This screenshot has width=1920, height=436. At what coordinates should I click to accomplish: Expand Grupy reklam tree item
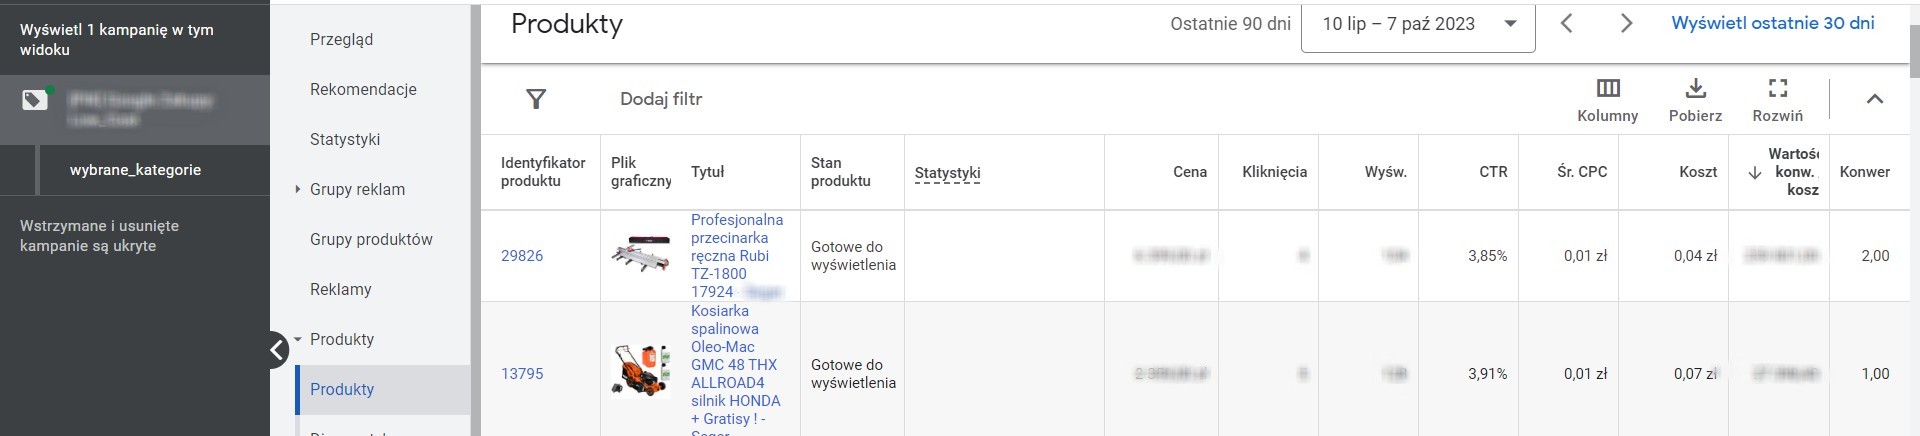click(298, 189)
